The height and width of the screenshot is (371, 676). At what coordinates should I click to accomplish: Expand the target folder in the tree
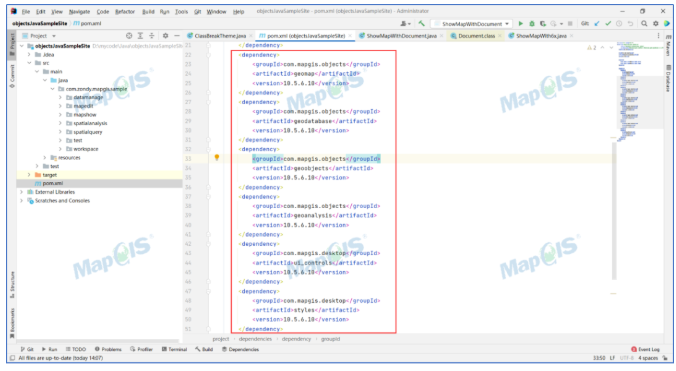click(29, 175)
